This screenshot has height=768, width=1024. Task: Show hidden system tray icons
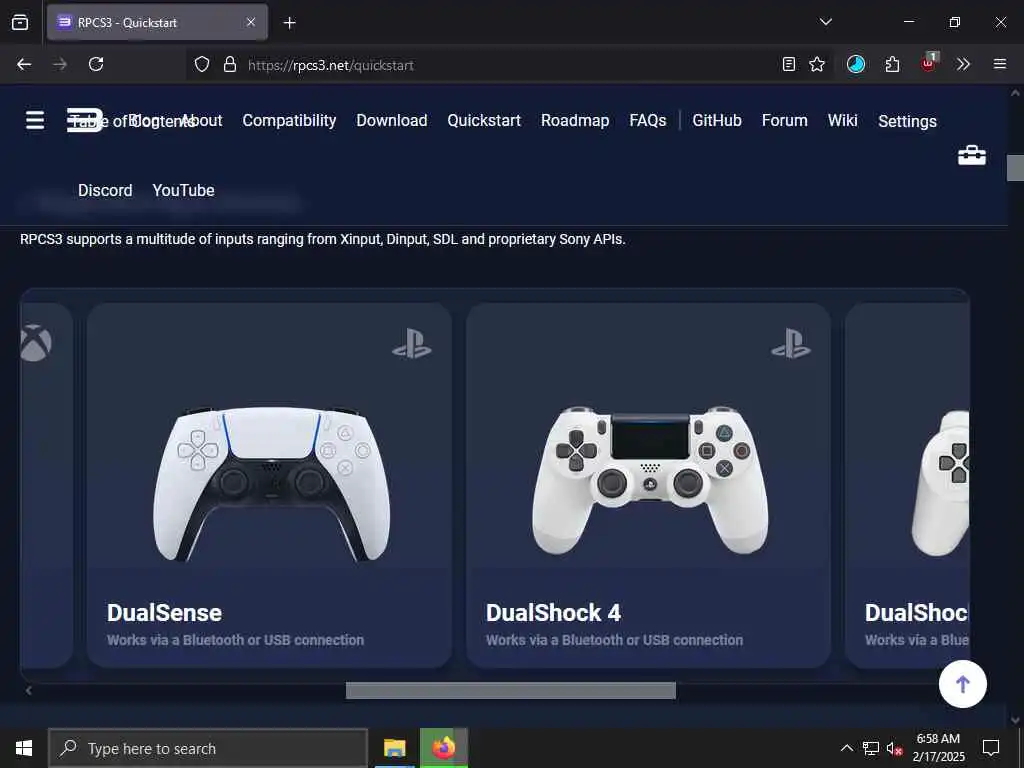(846, 748)
